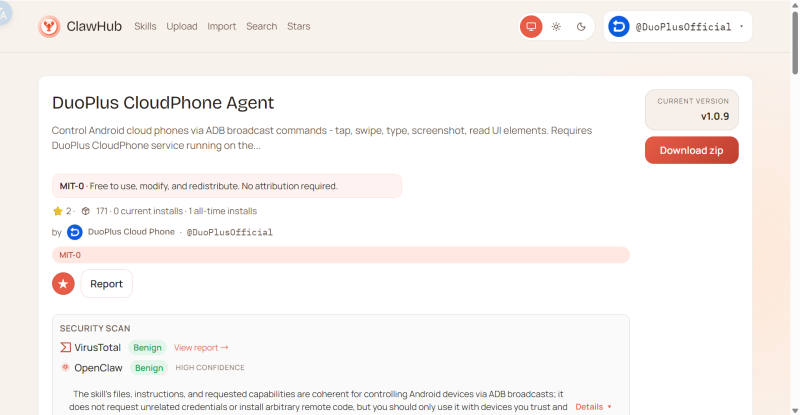Click the Download zip button
This screenshot has height=415, width=800.
click(x=691, y=150)
